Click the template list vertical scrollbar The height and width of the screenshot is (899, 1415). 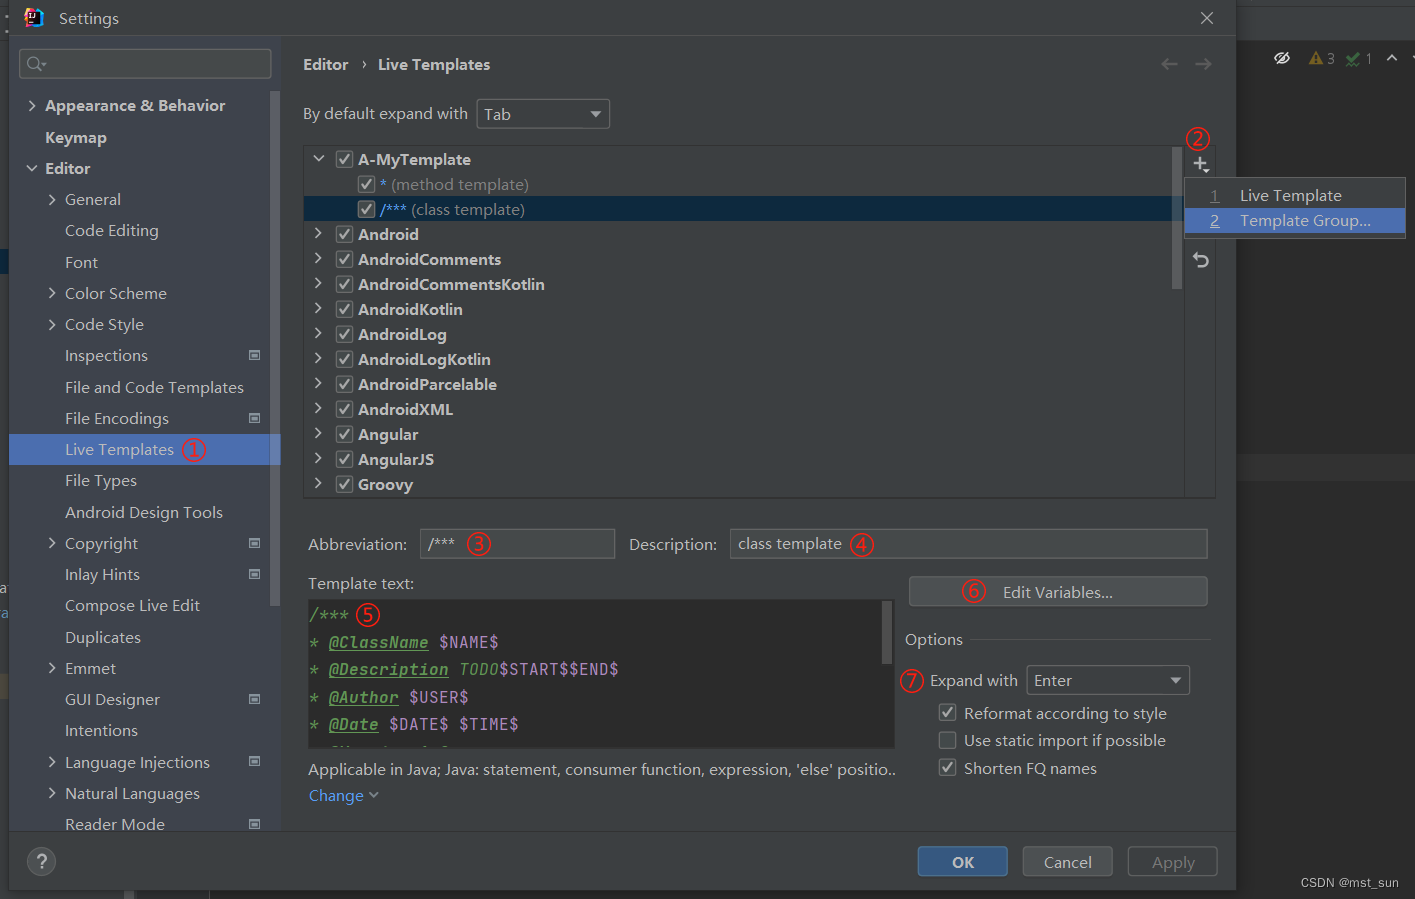(x=1176, y=218)
